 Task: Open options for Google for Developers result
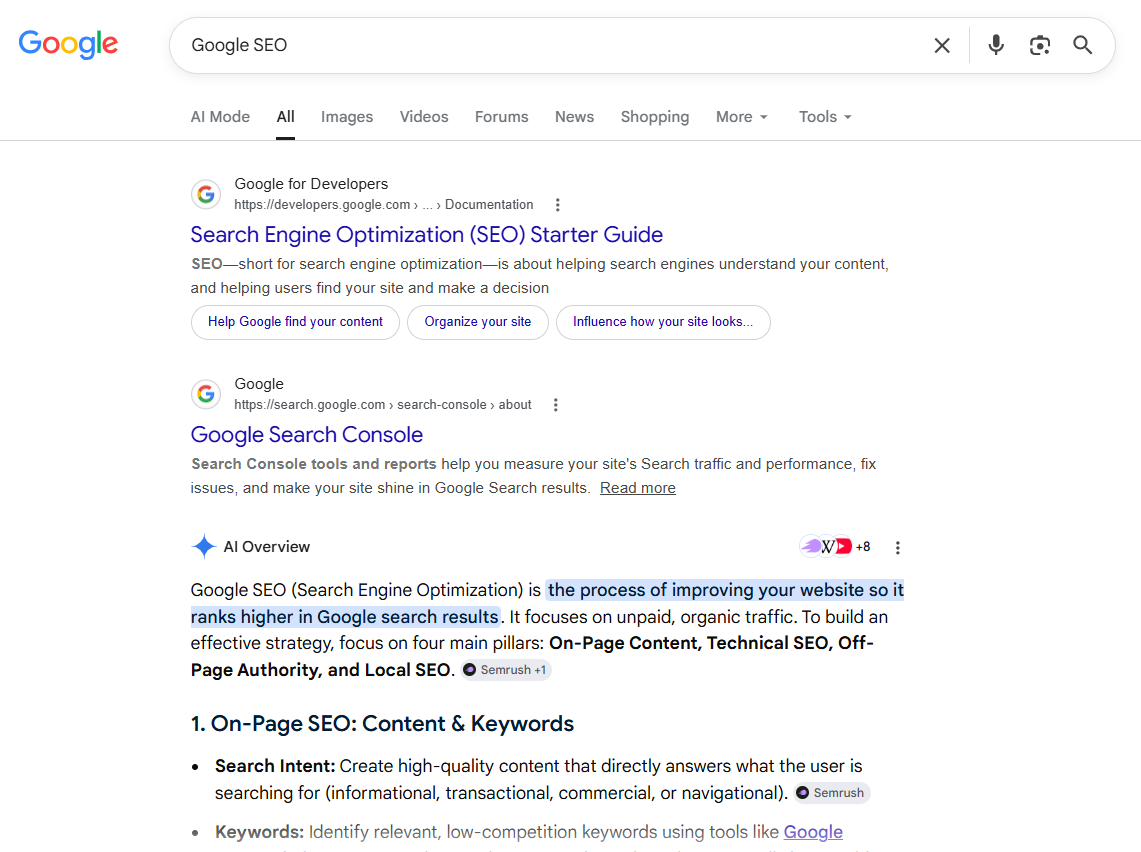557,205
